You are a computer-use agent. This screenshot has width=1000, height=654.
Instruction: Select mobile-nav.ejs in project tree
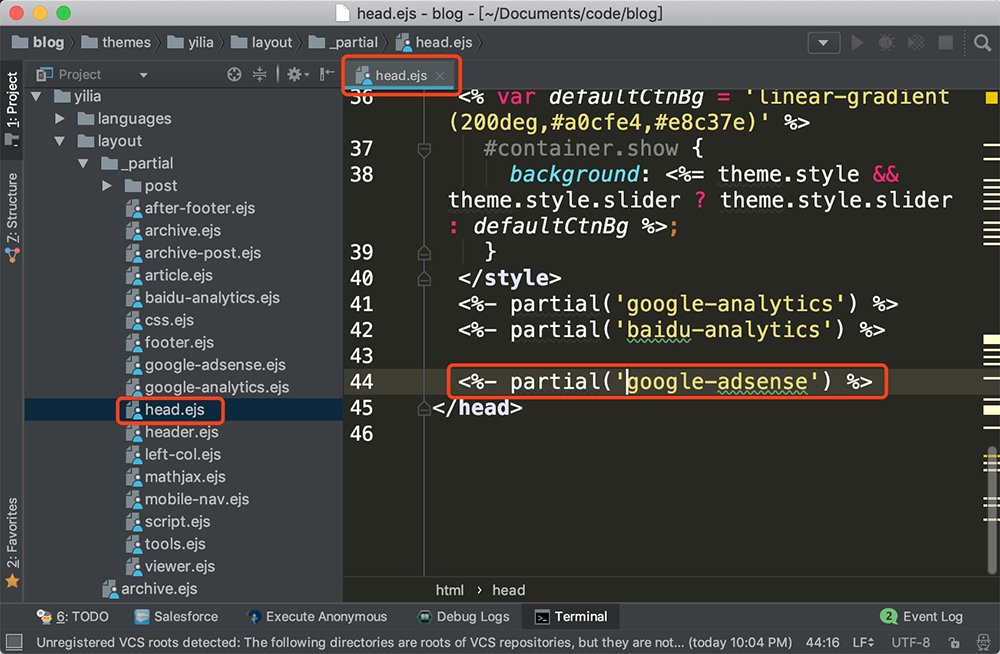click(188, 499)
